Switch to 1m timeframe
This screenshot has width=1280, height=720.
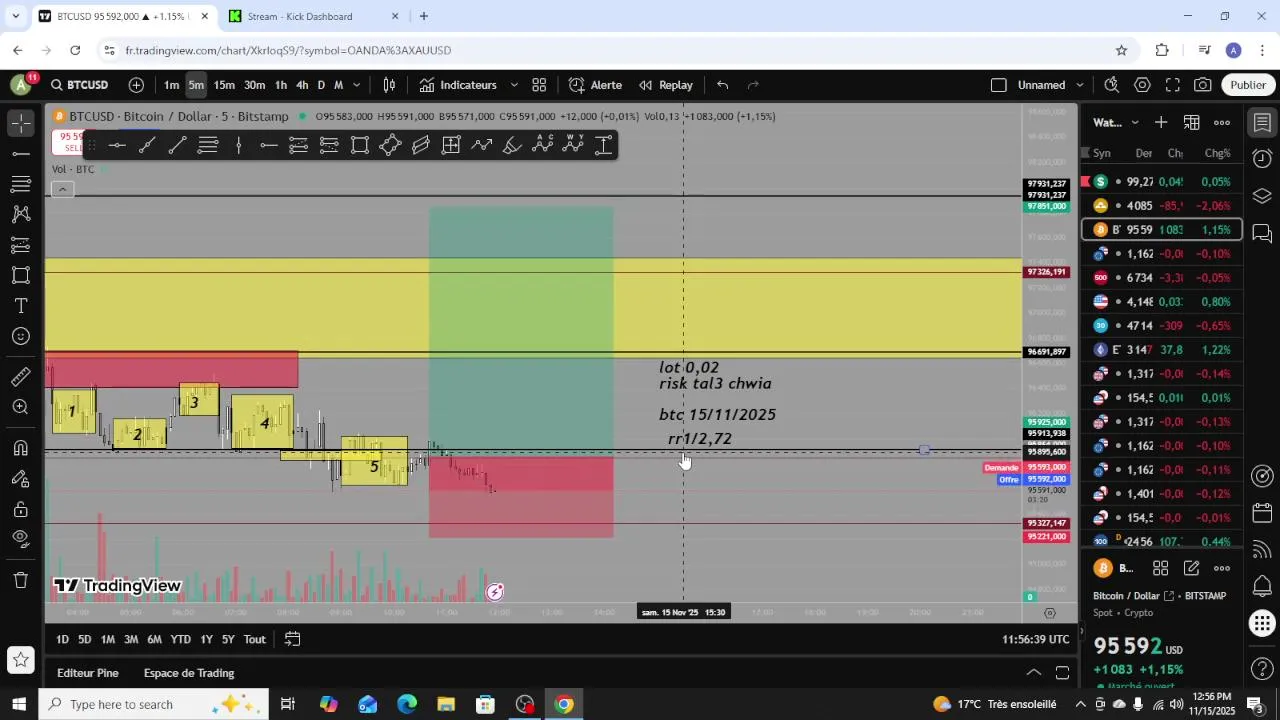coord(171,85)
